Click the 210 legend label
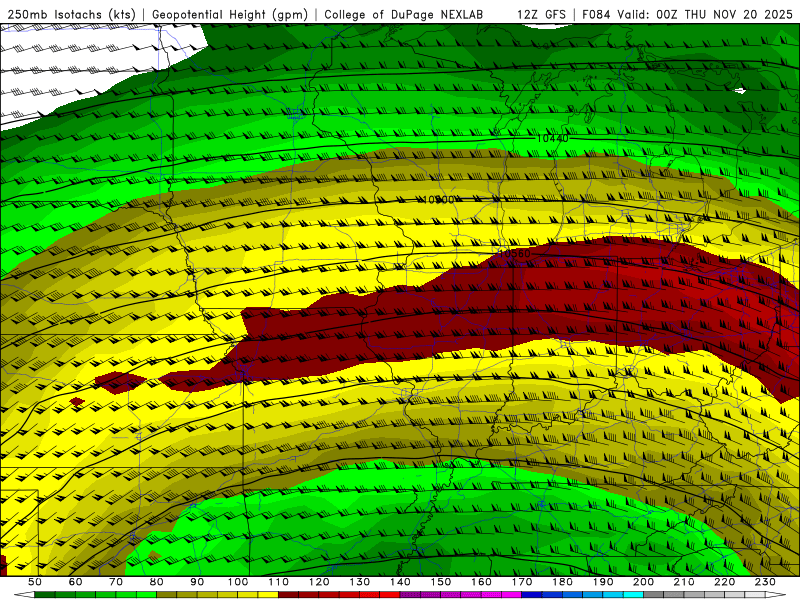 click(684, 582)
